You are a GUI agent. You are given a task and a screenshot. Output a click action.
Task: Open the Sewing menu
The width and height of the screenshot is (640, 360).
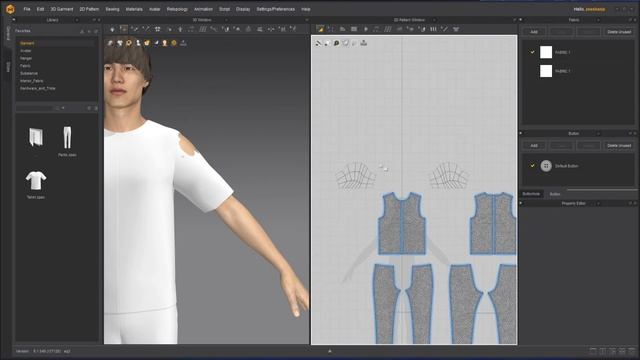pyautogui.click(x=112, y=9)
